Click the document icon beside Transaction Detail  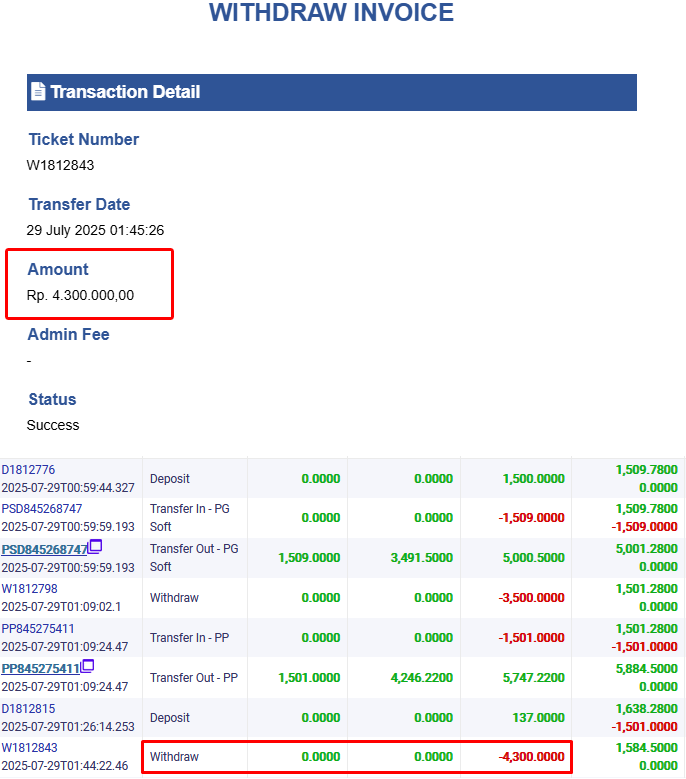[x=38, y=92]
